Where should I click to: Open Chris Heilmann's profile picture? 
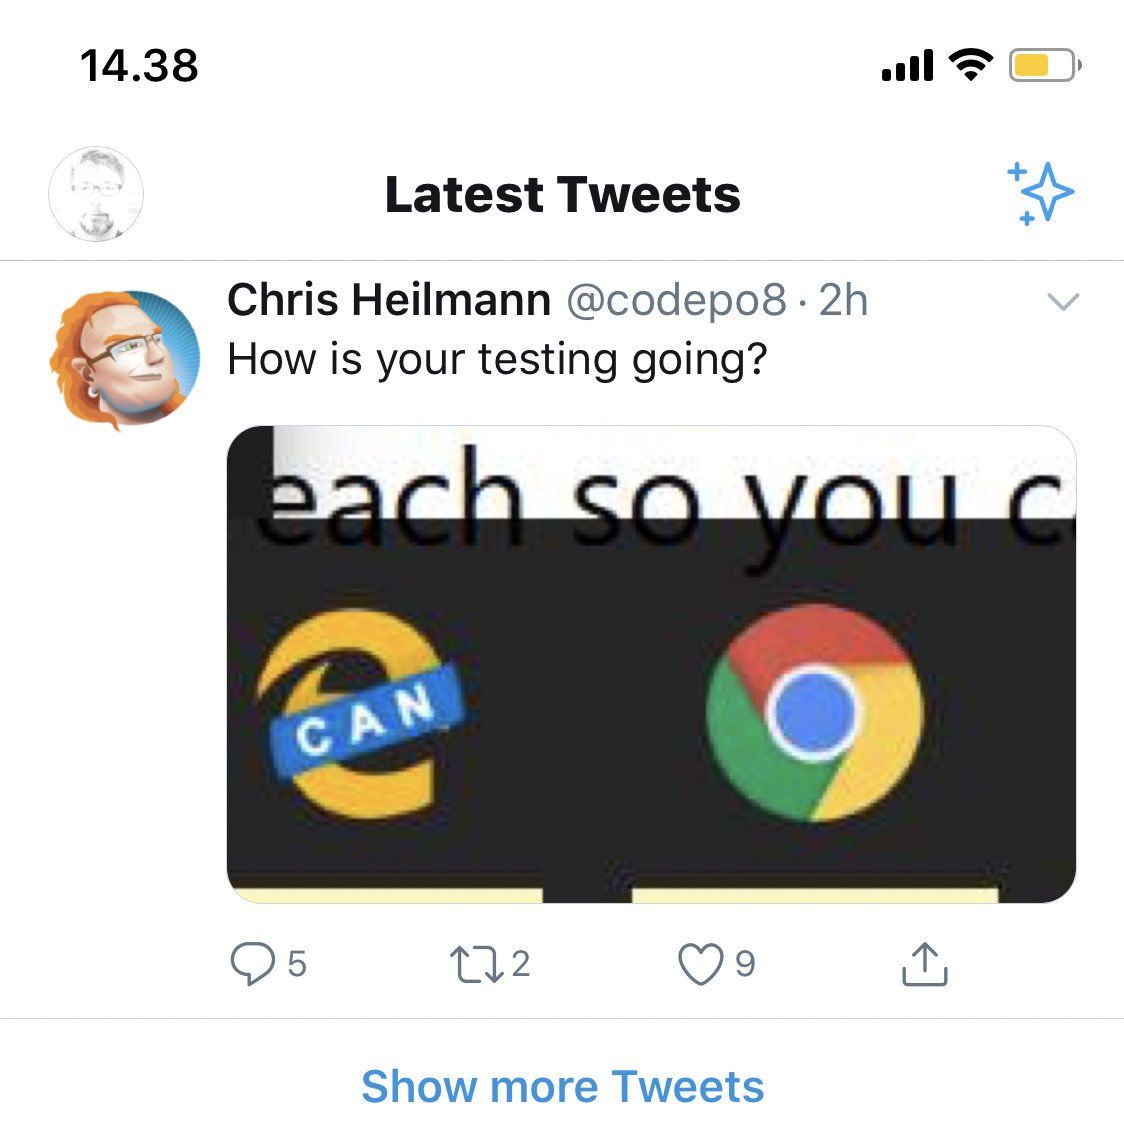pyautogui.click(x=125, y=359)
